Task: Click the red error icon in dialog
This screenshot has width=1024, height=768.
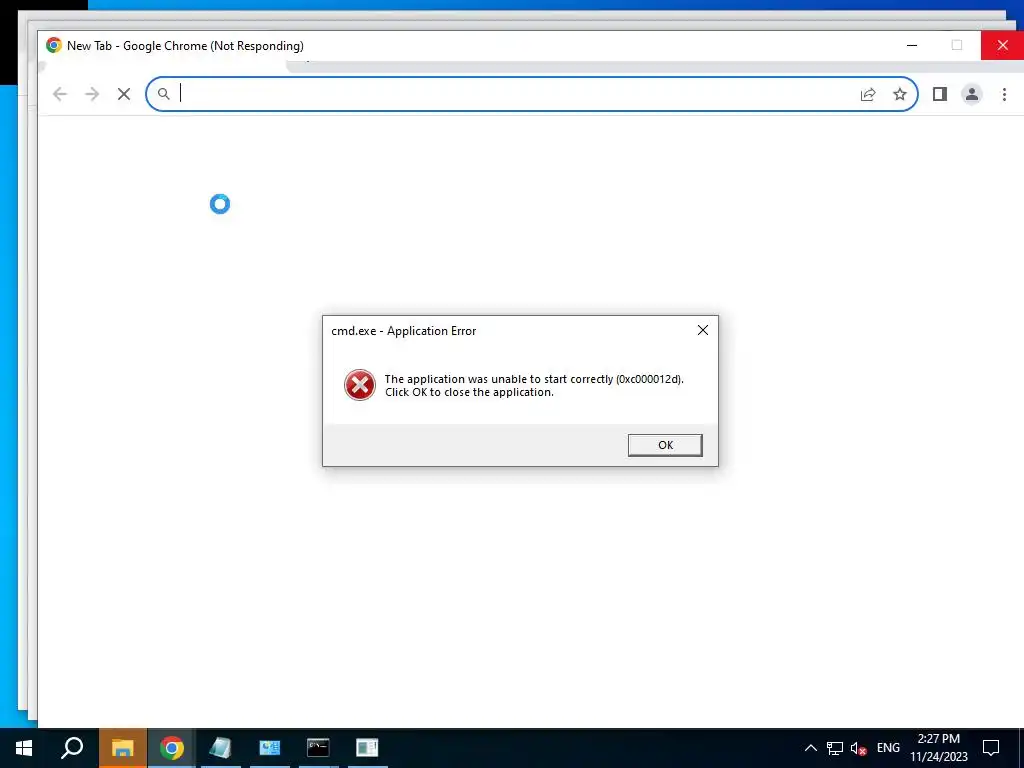Action: (360, 385)
